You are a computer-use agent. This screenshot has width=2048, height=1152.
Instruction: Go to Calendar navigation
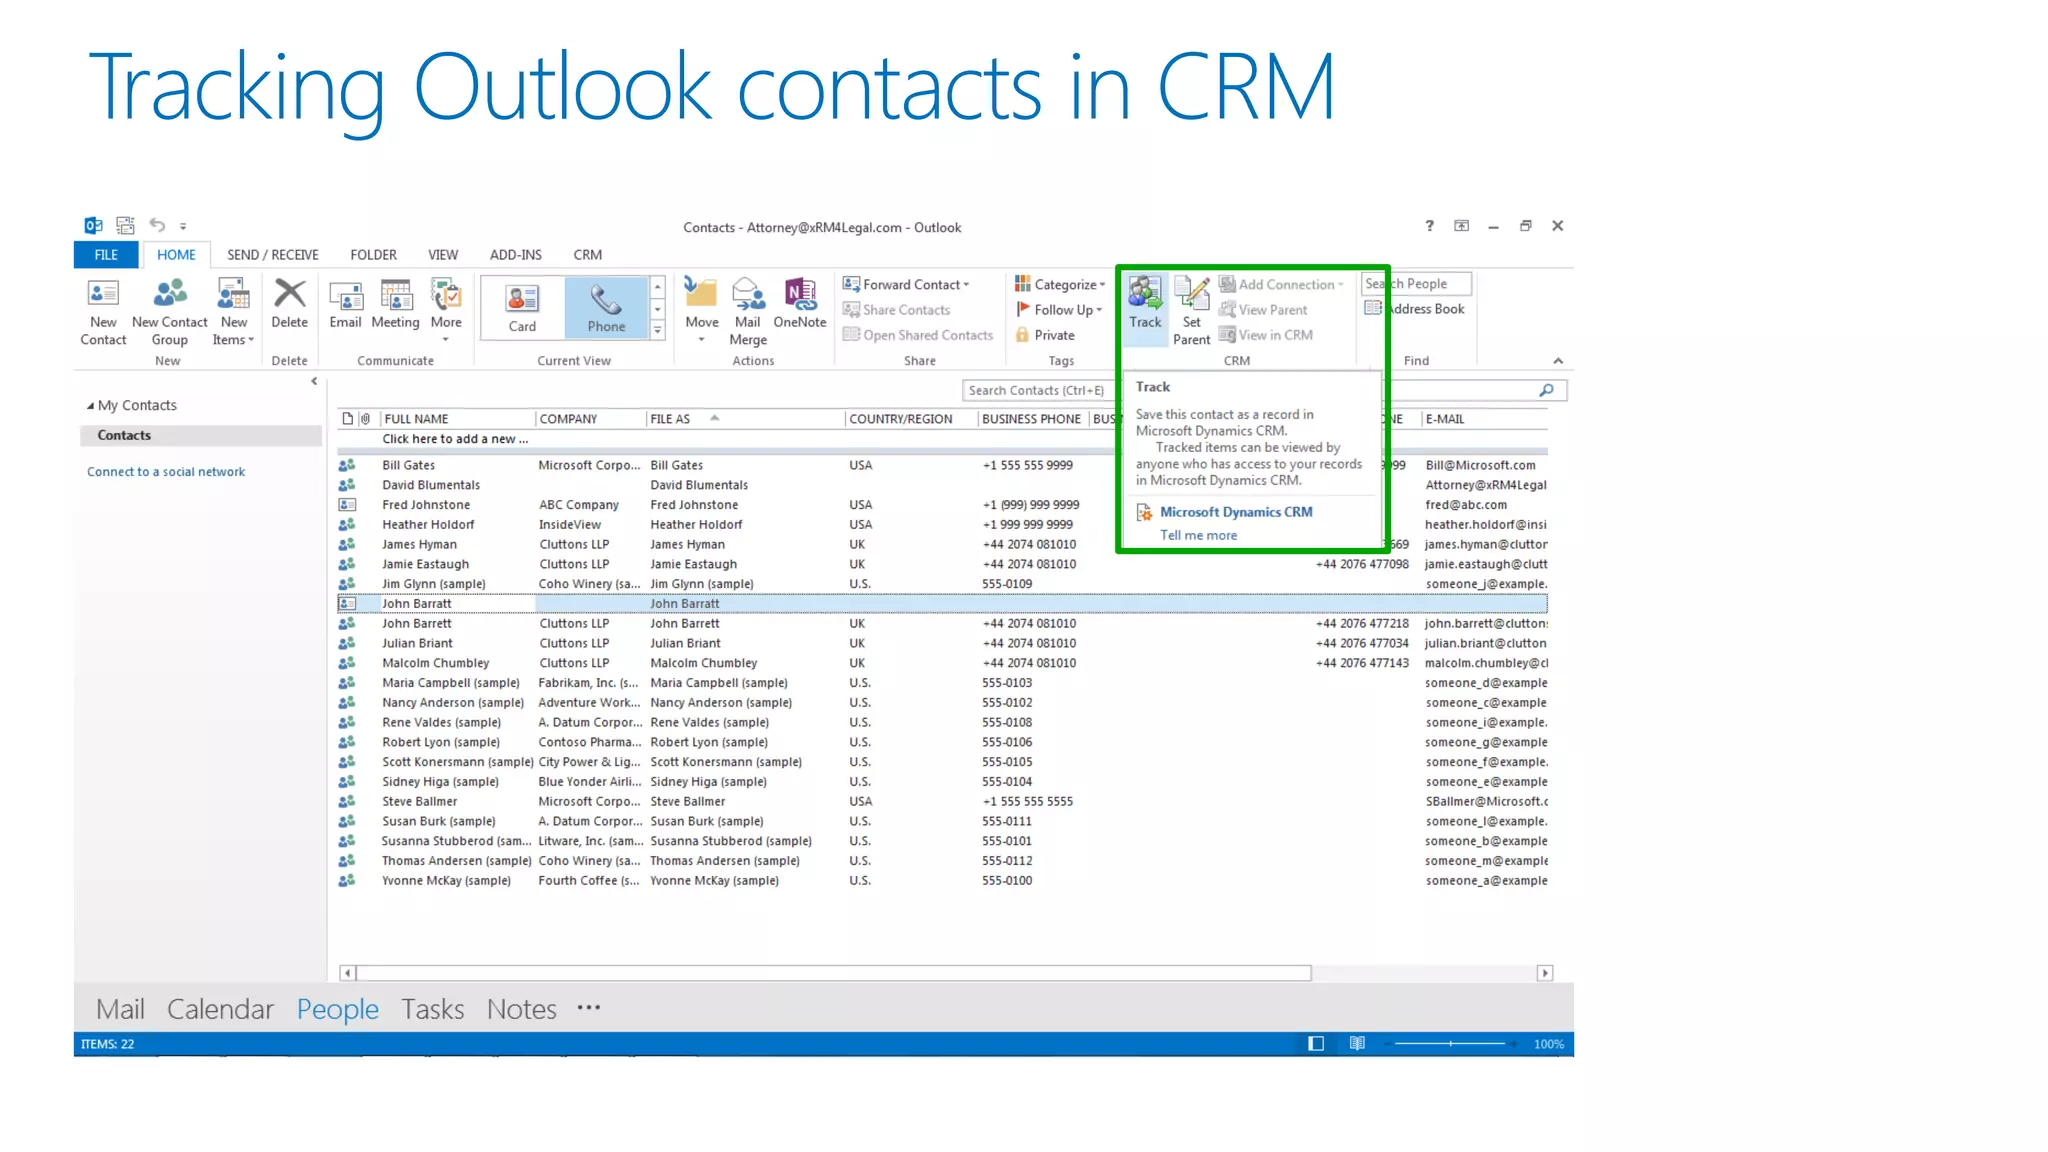coord(220,1009)
